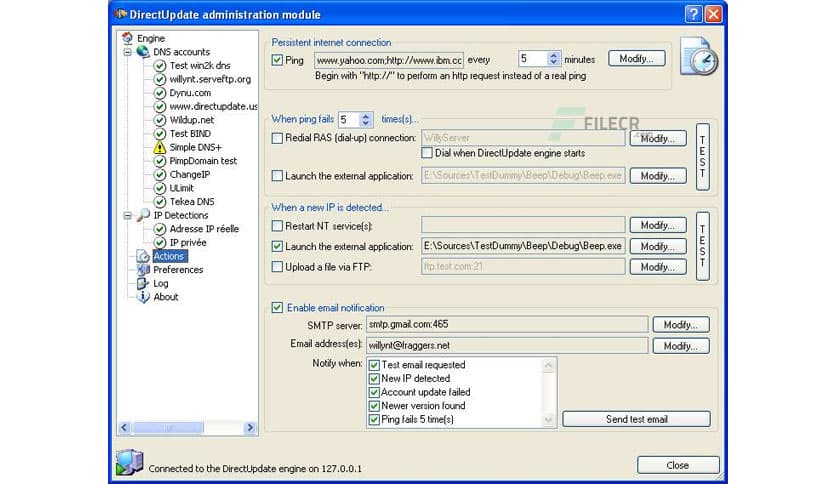Check Dial when DirectUpdate engine starts
This screenshot has width=836, height=484.
click(x=427, y=153)
